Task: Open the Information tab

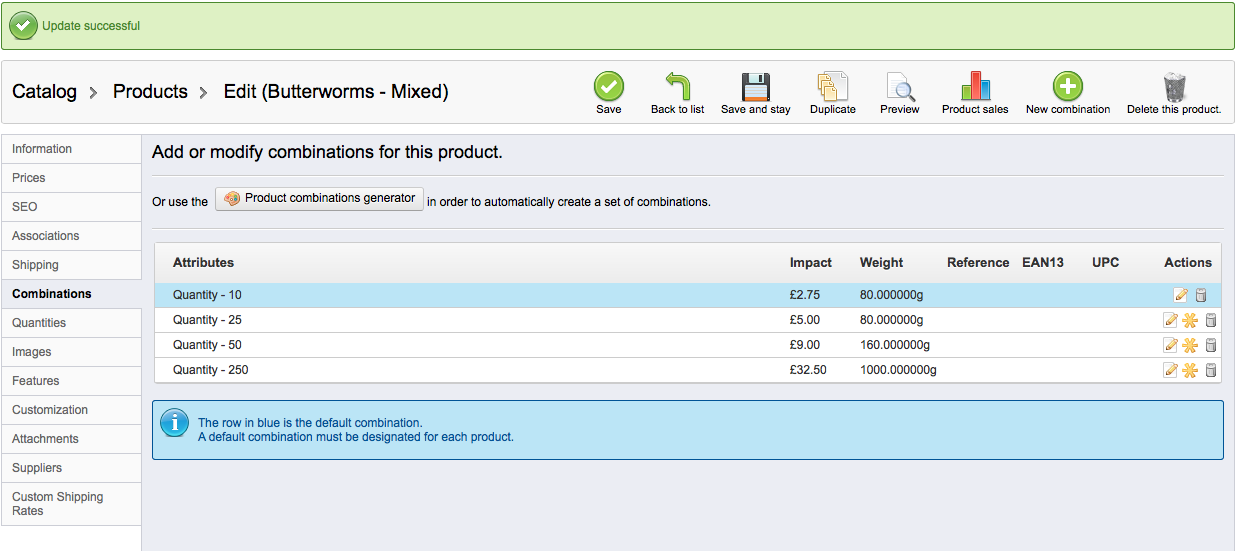Action: pyautogui.click(x=71, y=149)
